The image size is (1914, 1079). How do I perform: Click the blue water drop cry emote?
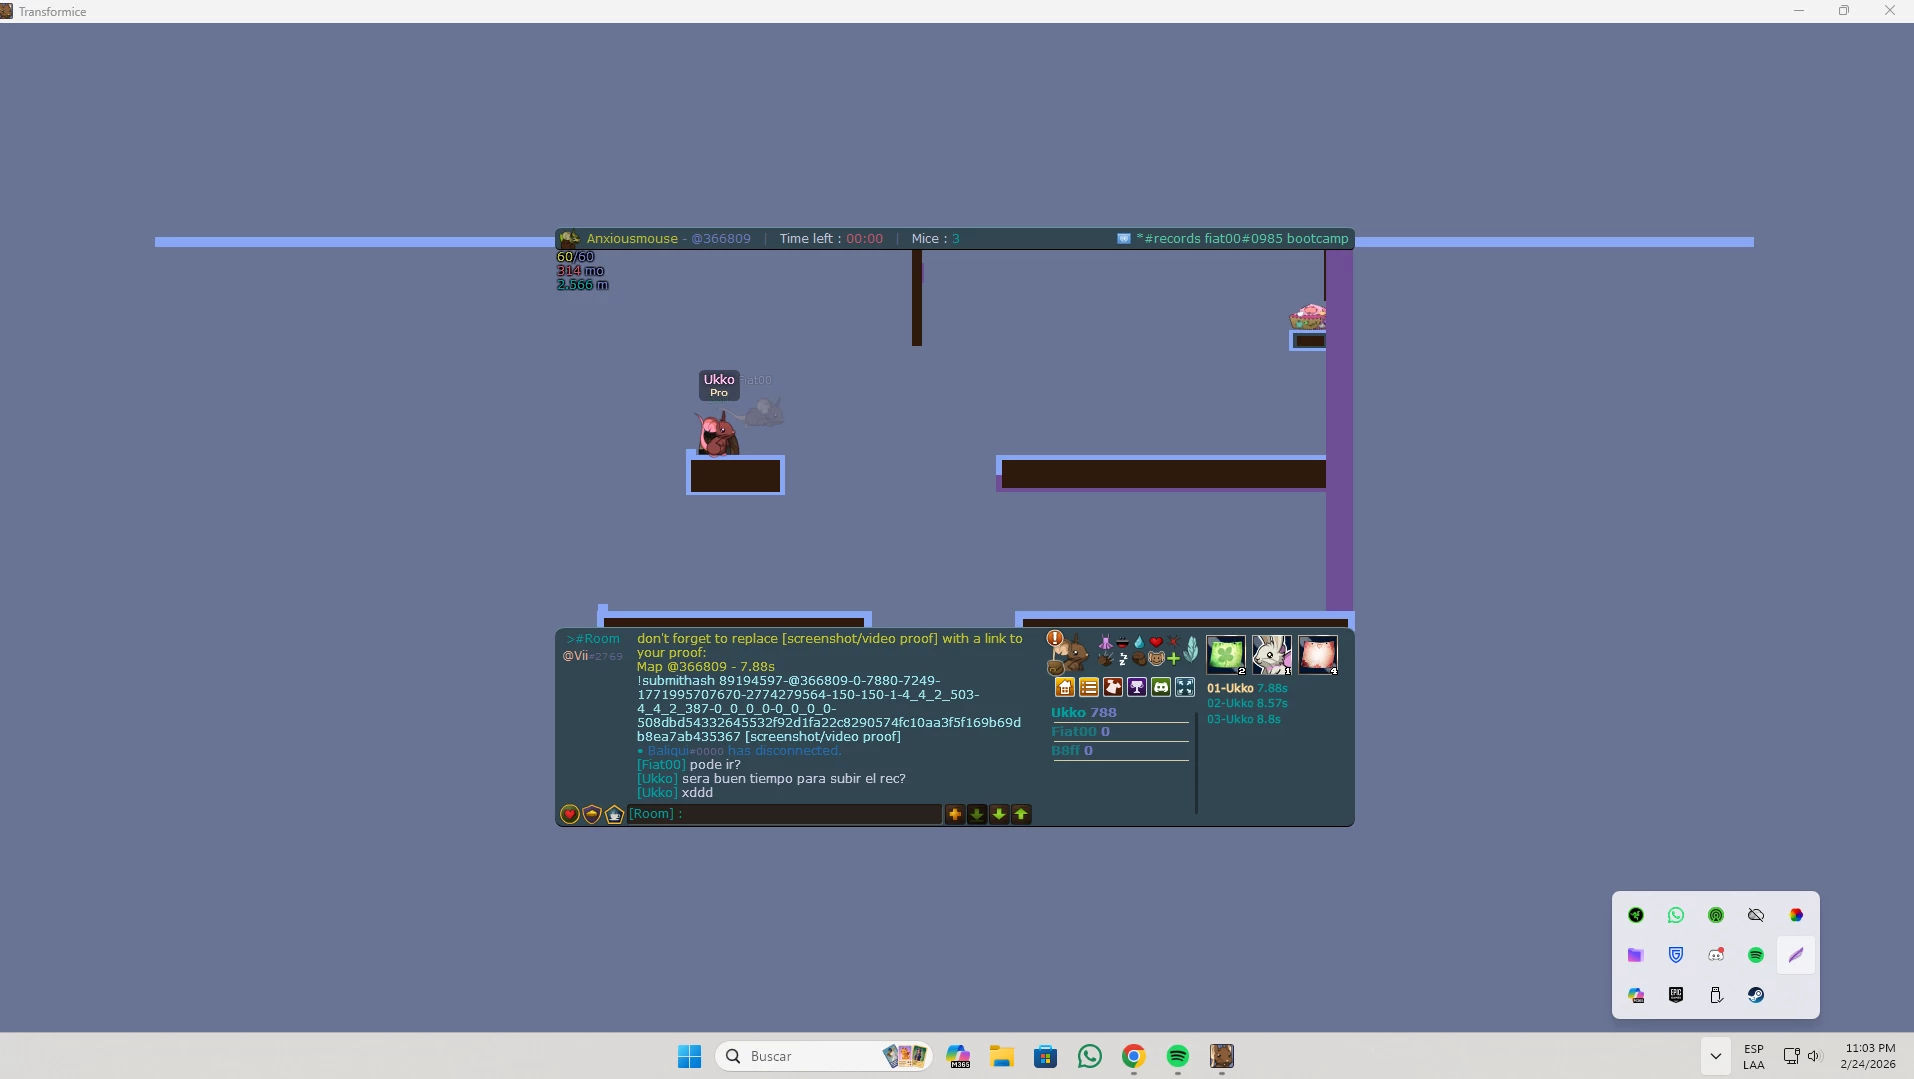pos(1139,642)
